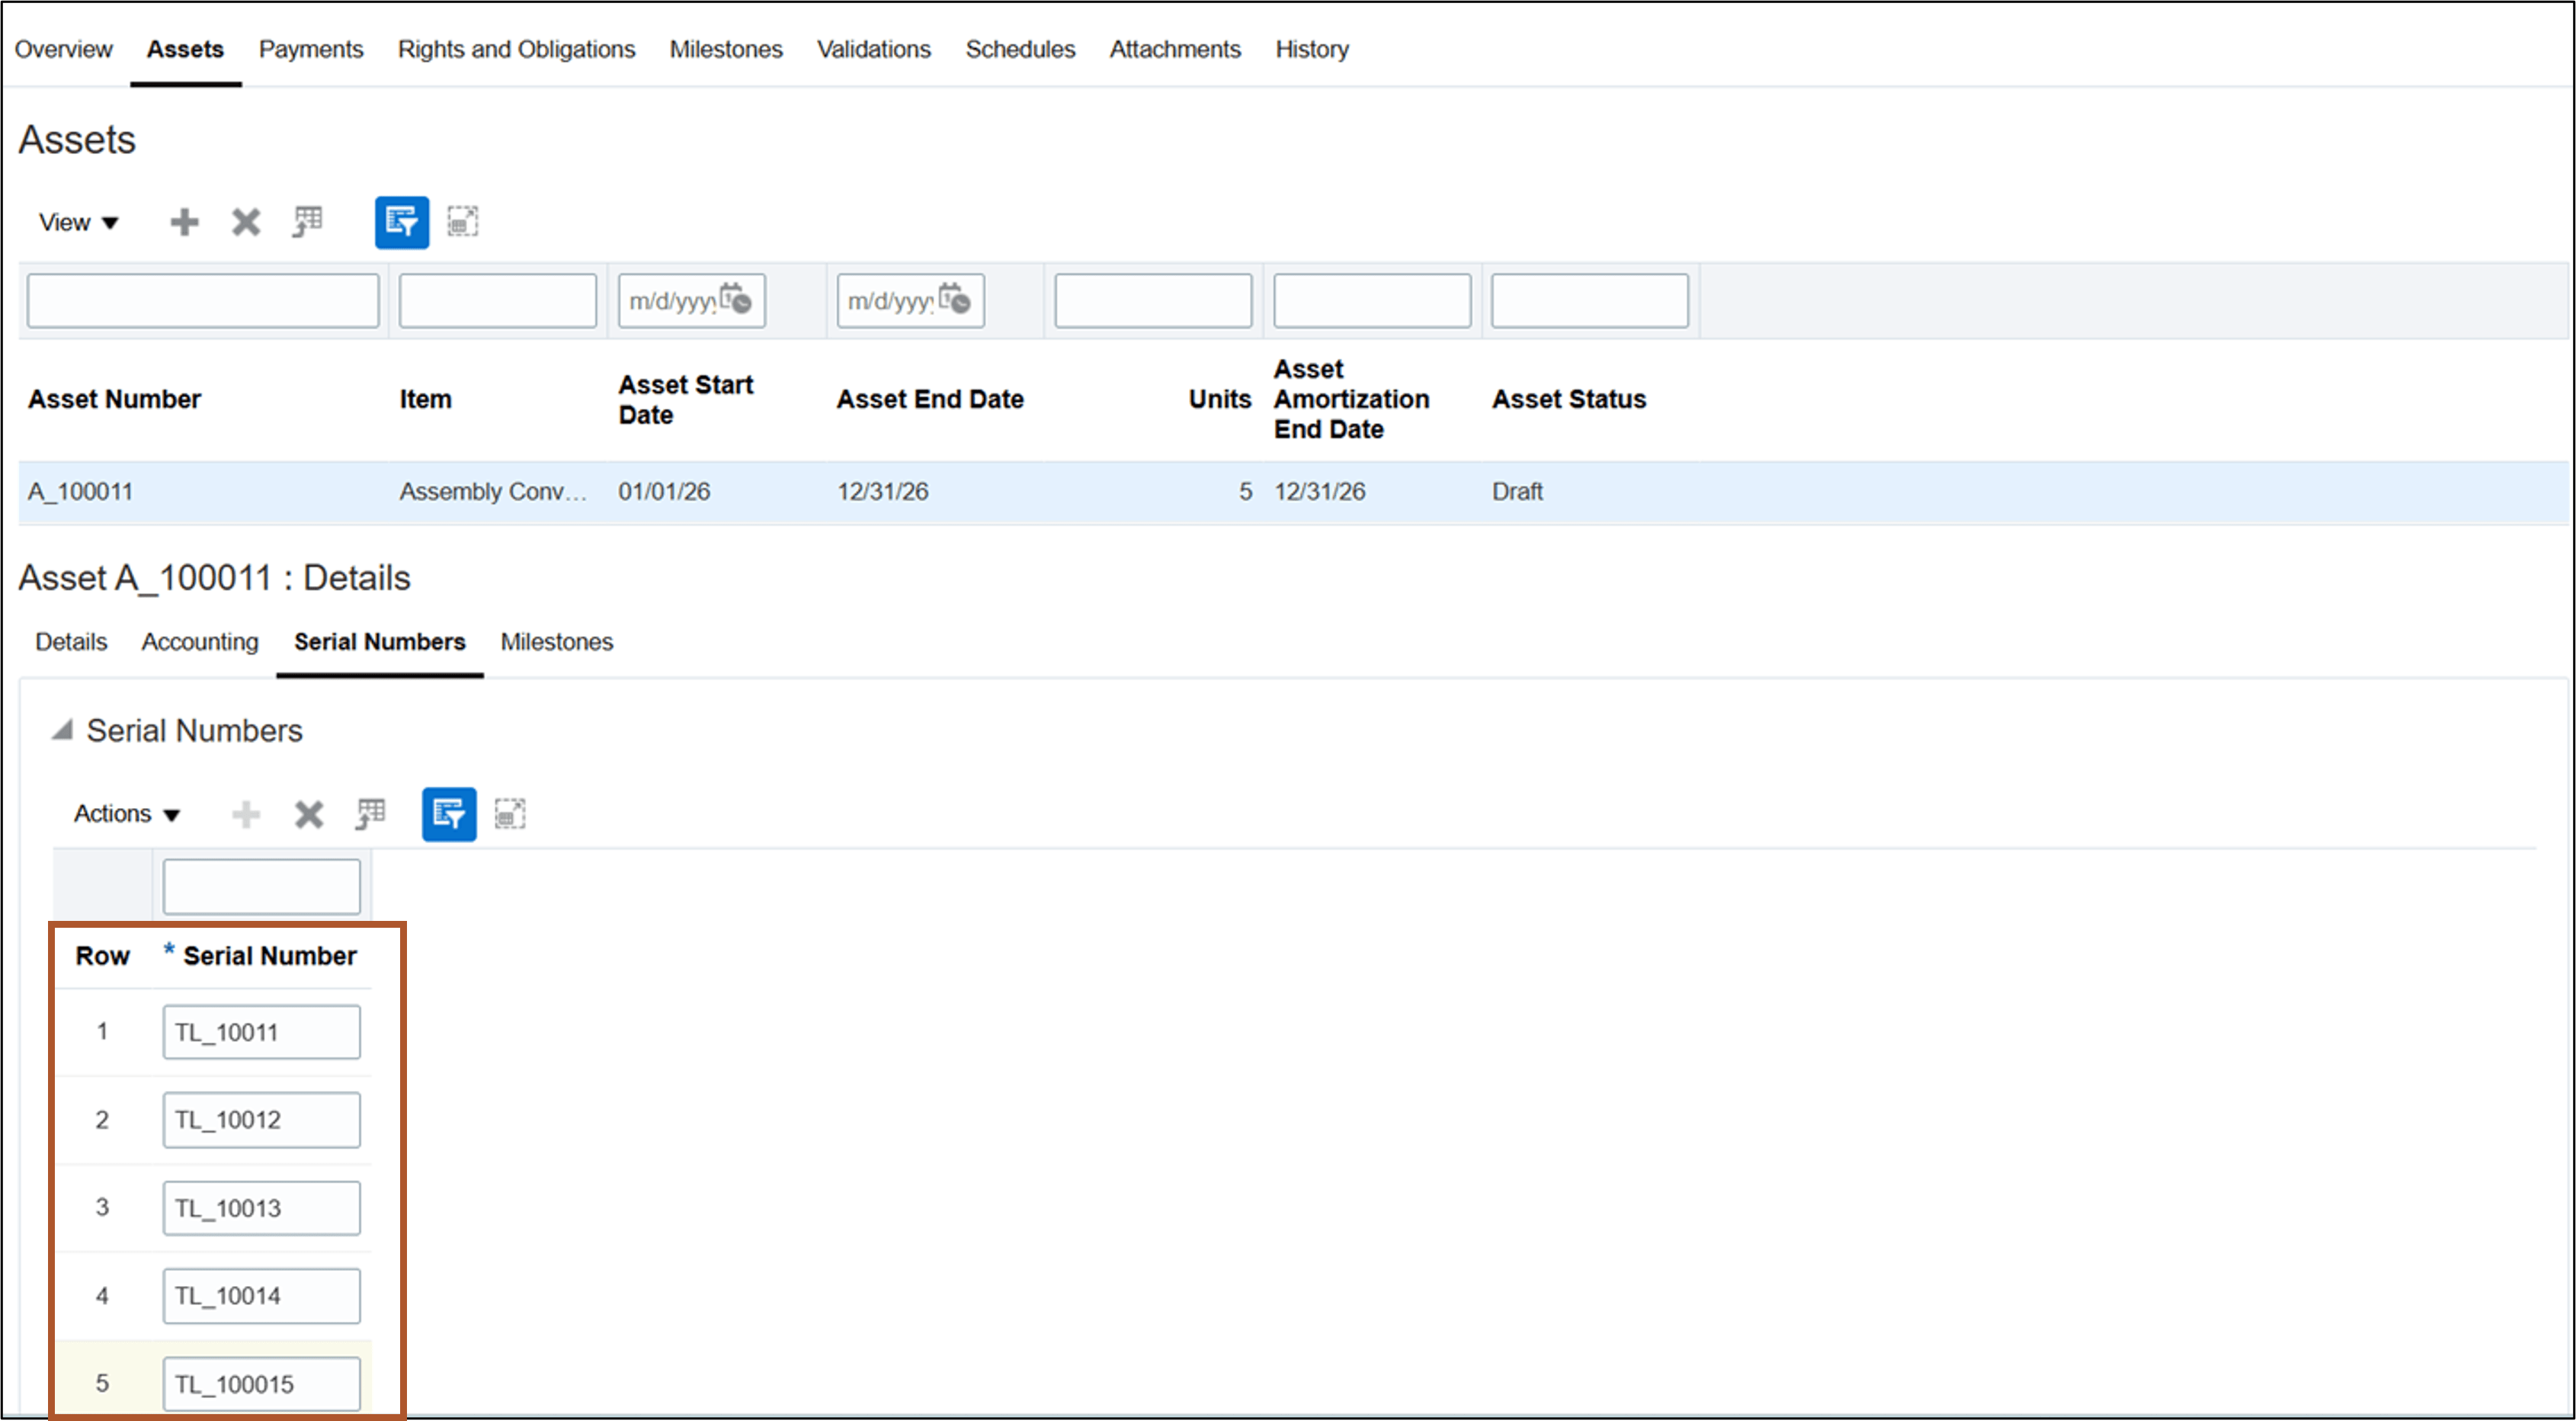2576x1421 pixels.
Task: Open the Payments tab
Action: [311, 49]
